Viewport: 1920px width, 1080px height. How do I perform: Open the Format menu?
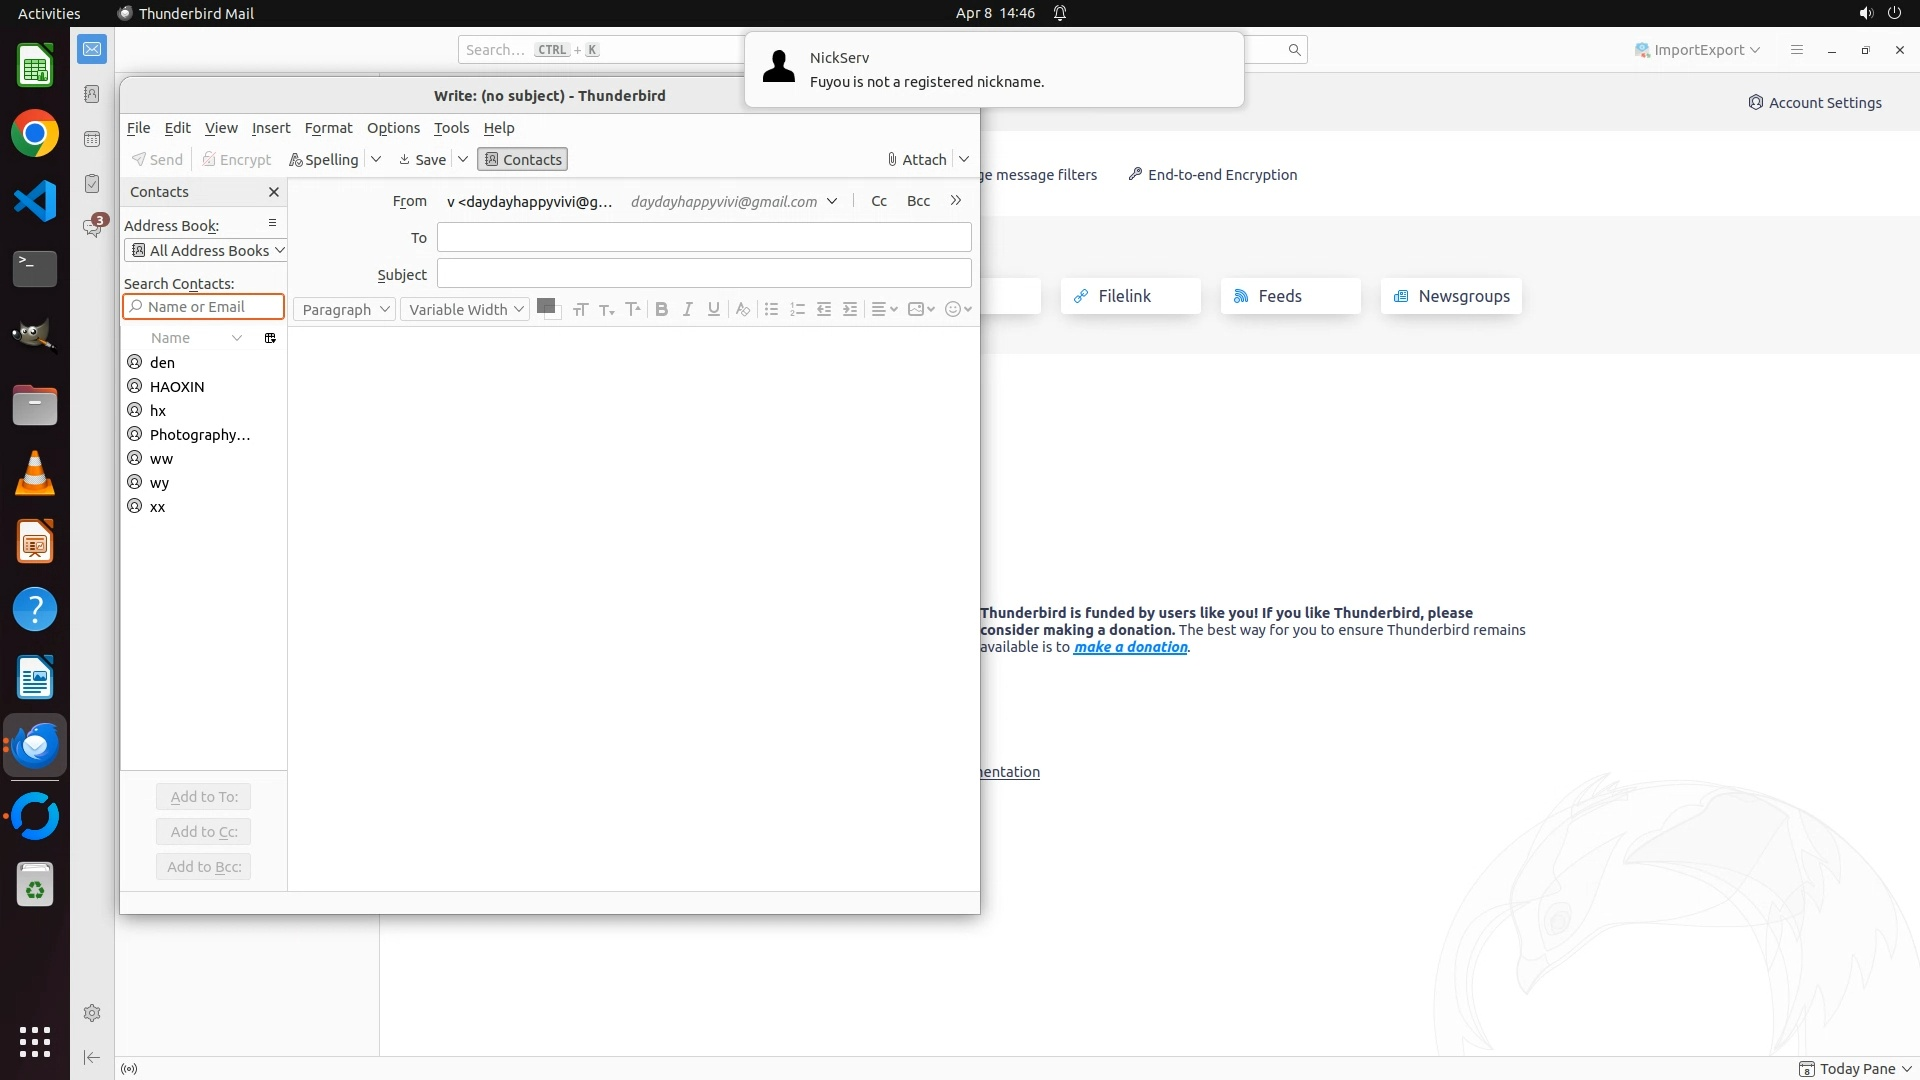[x=328, y=128]
